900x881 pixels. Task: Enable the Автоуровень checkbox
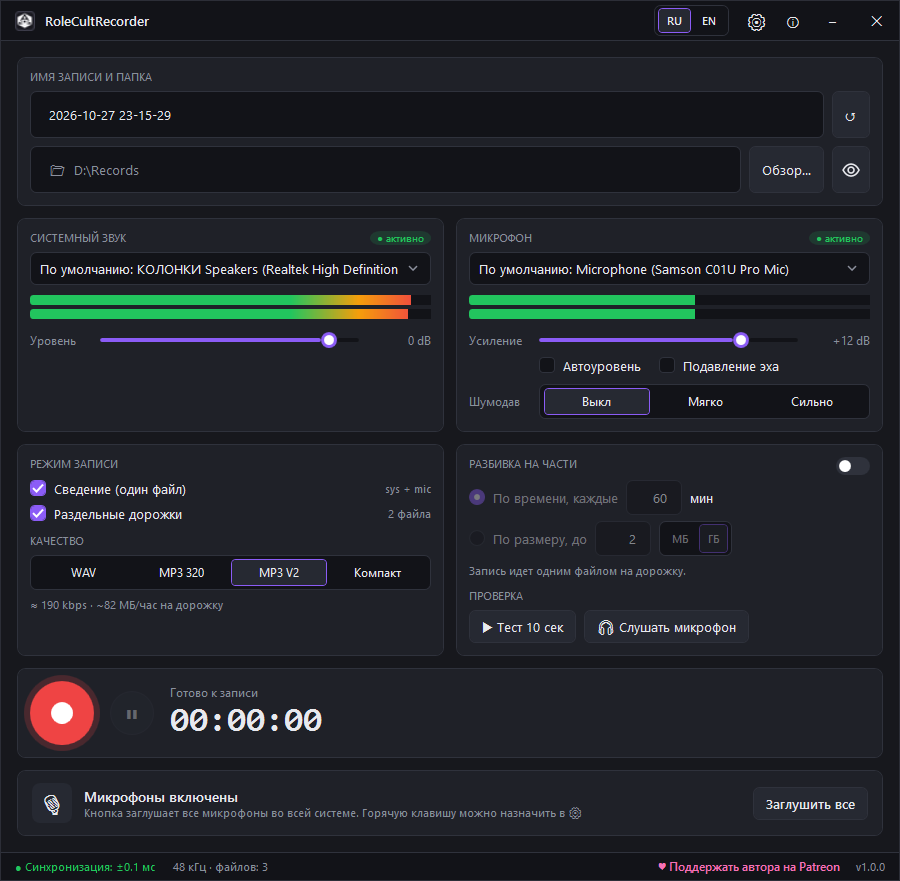tap(547, 366)
